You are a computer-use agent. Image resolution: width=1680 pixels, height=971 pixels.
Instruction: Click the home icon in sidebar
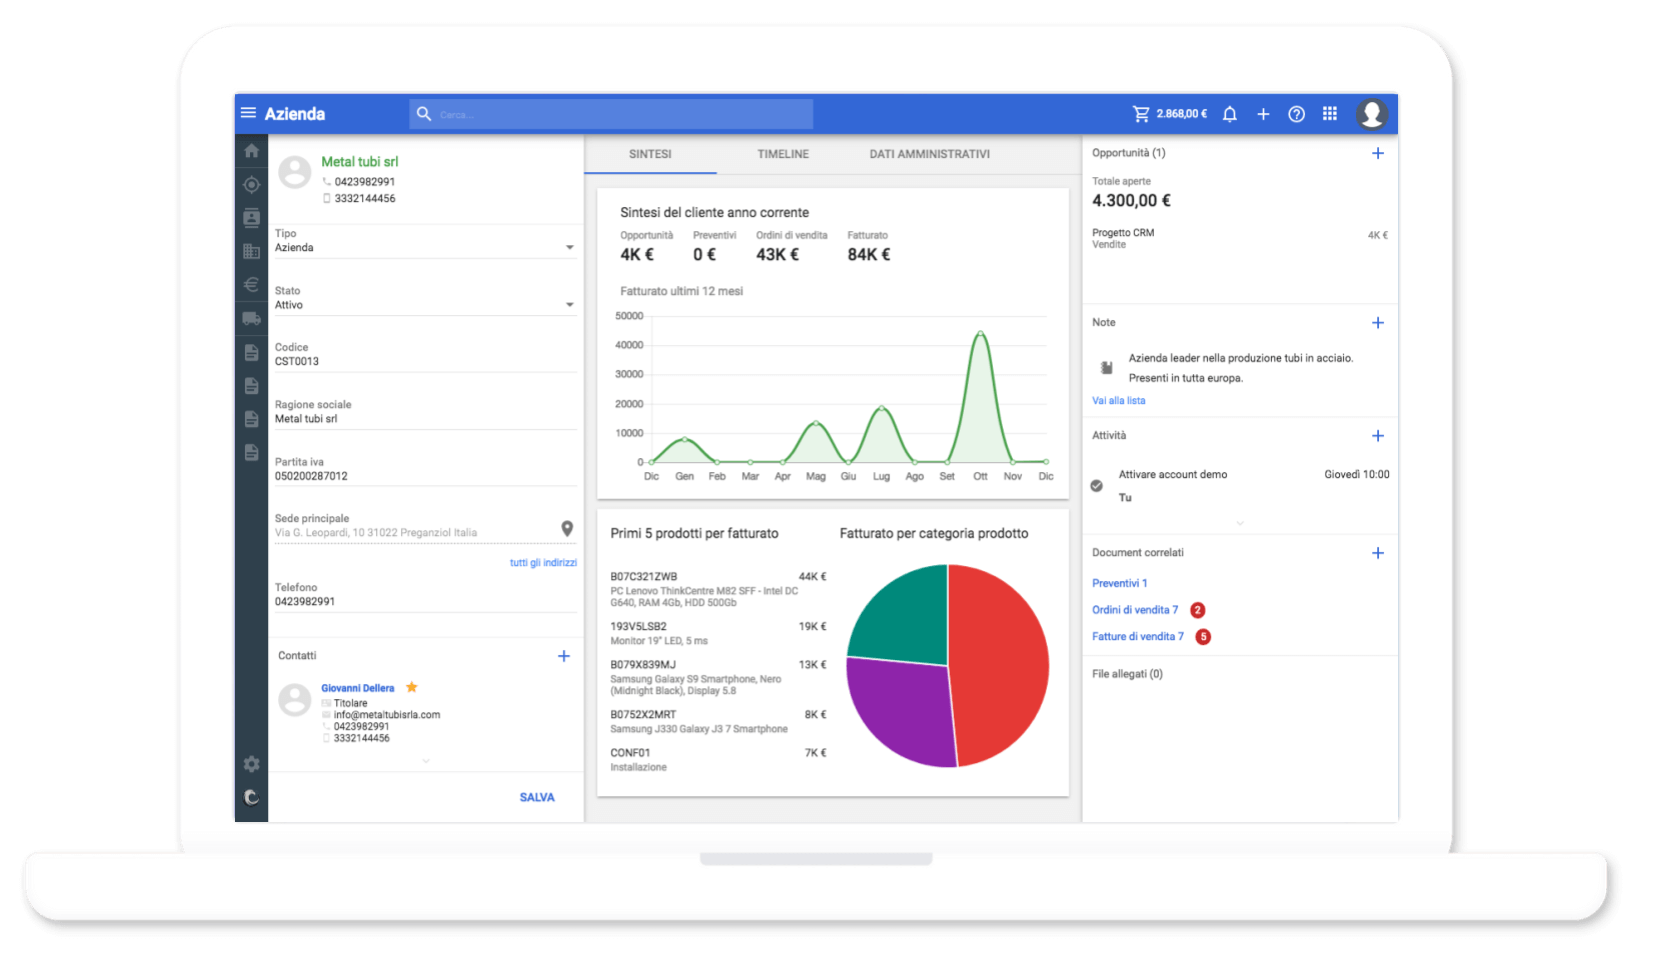click(251, 151)
